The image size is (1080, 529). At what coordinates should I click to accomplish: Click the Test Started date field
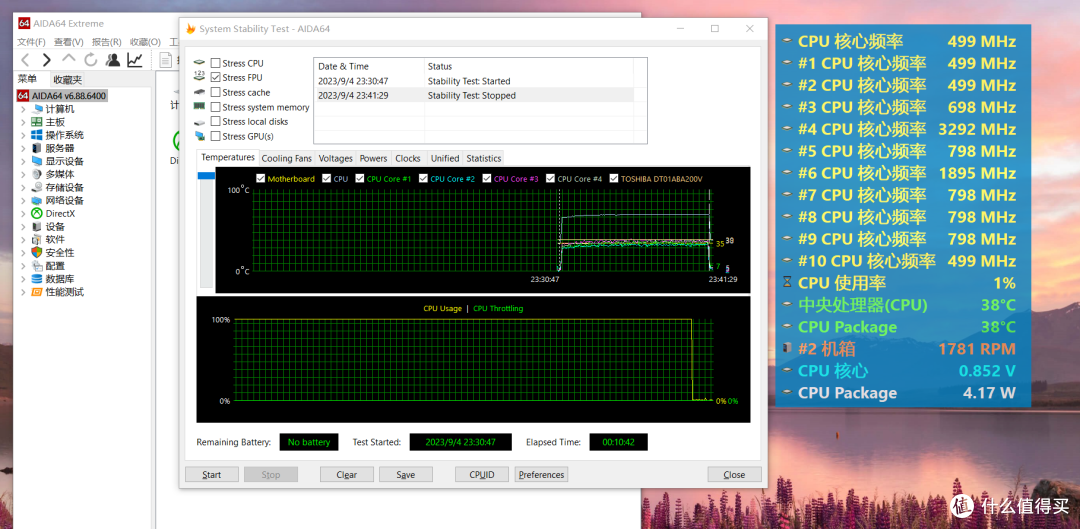pyautogui.click(x=460, y=442)
